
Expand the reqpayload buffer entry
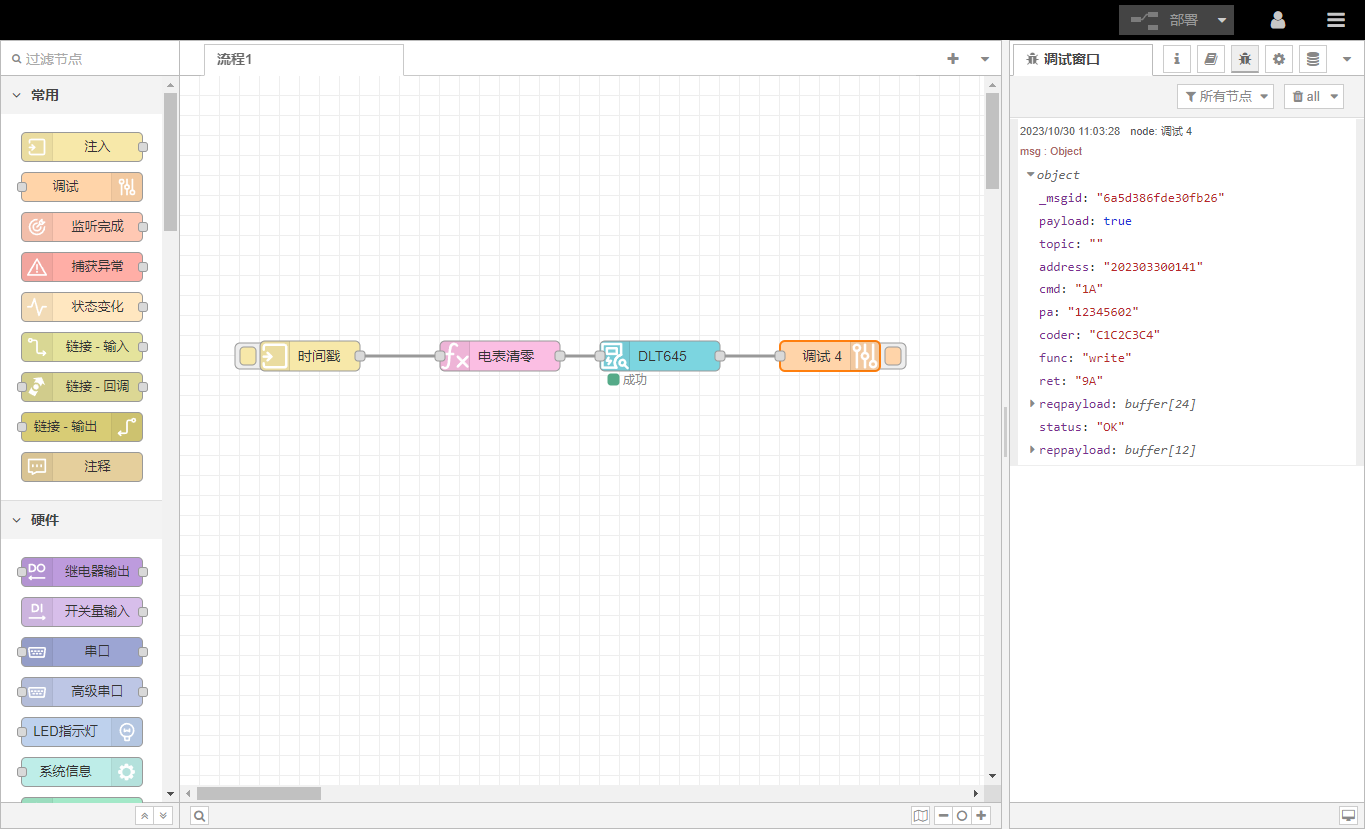pos(1032,404)
